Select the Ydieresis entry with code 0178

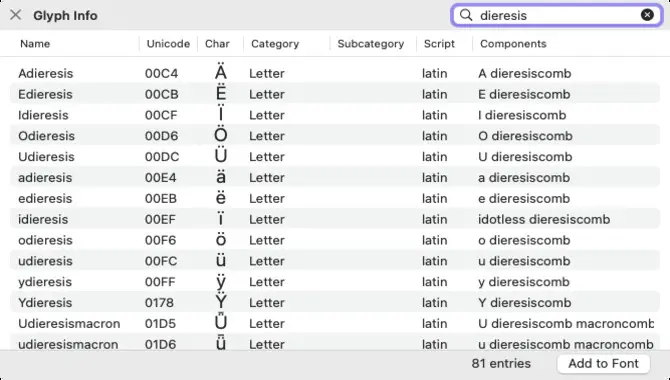(x=335, y=303)
